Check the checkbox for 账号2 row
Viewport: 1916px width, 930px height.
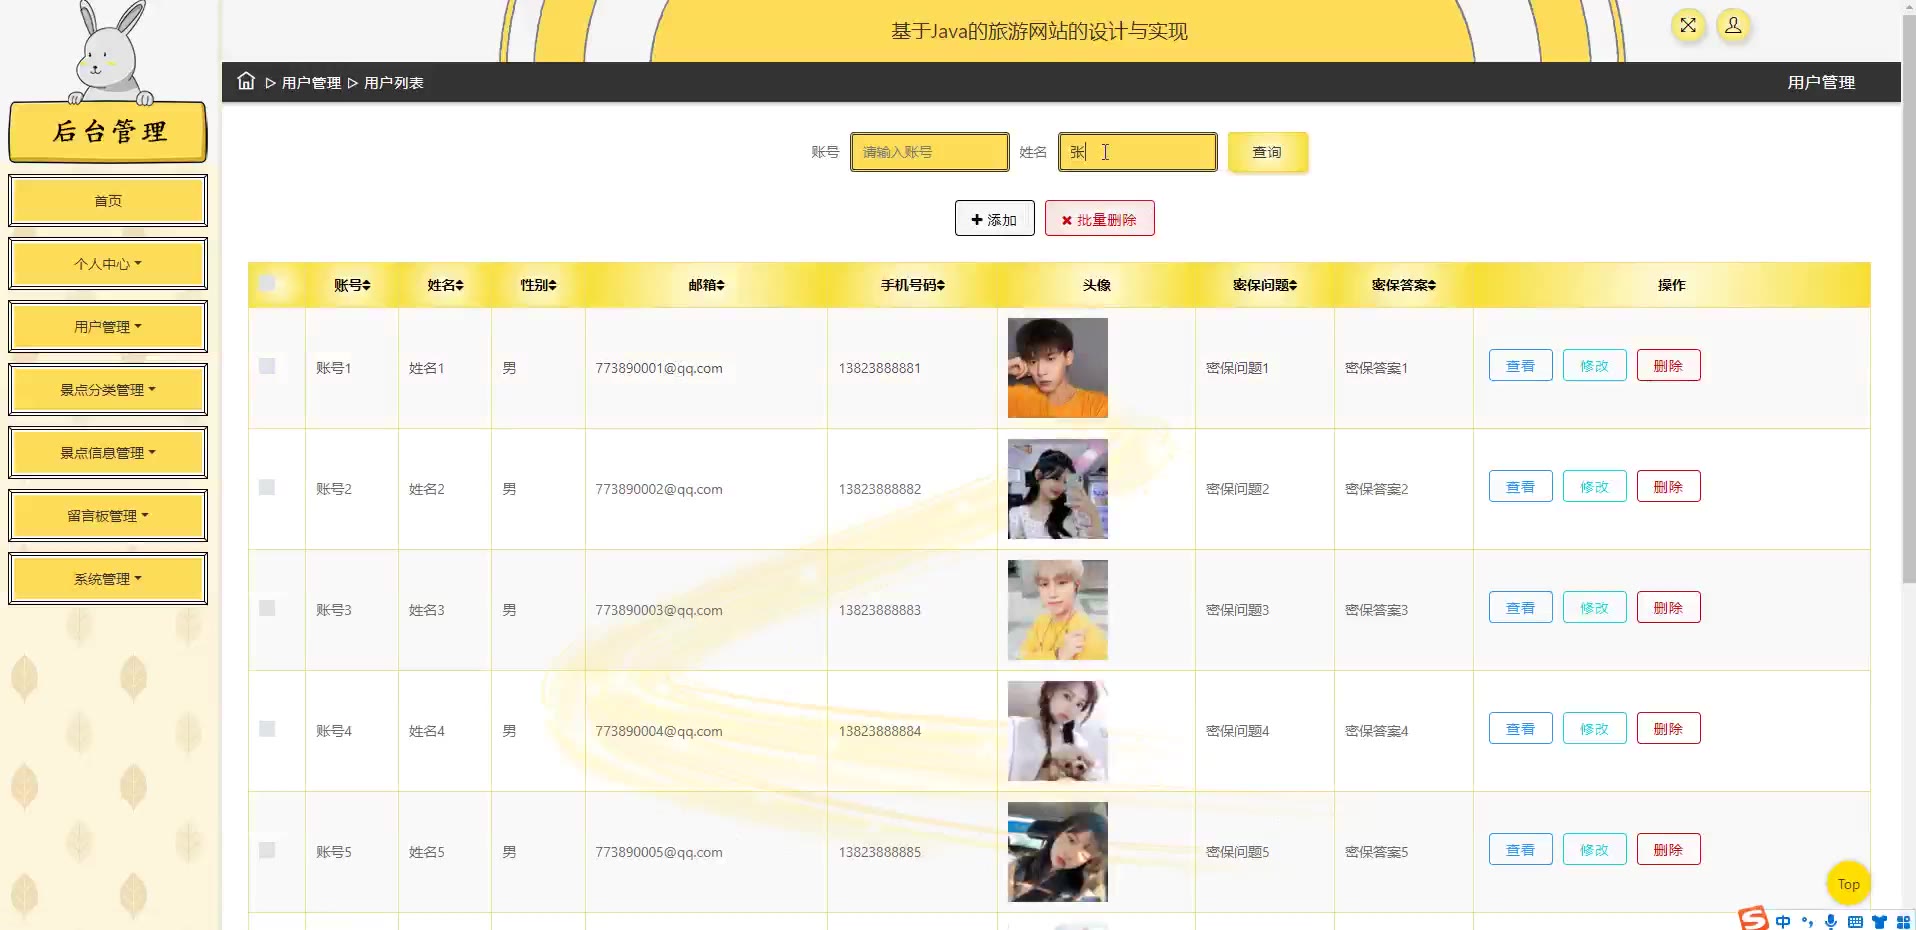coord(267,487)
